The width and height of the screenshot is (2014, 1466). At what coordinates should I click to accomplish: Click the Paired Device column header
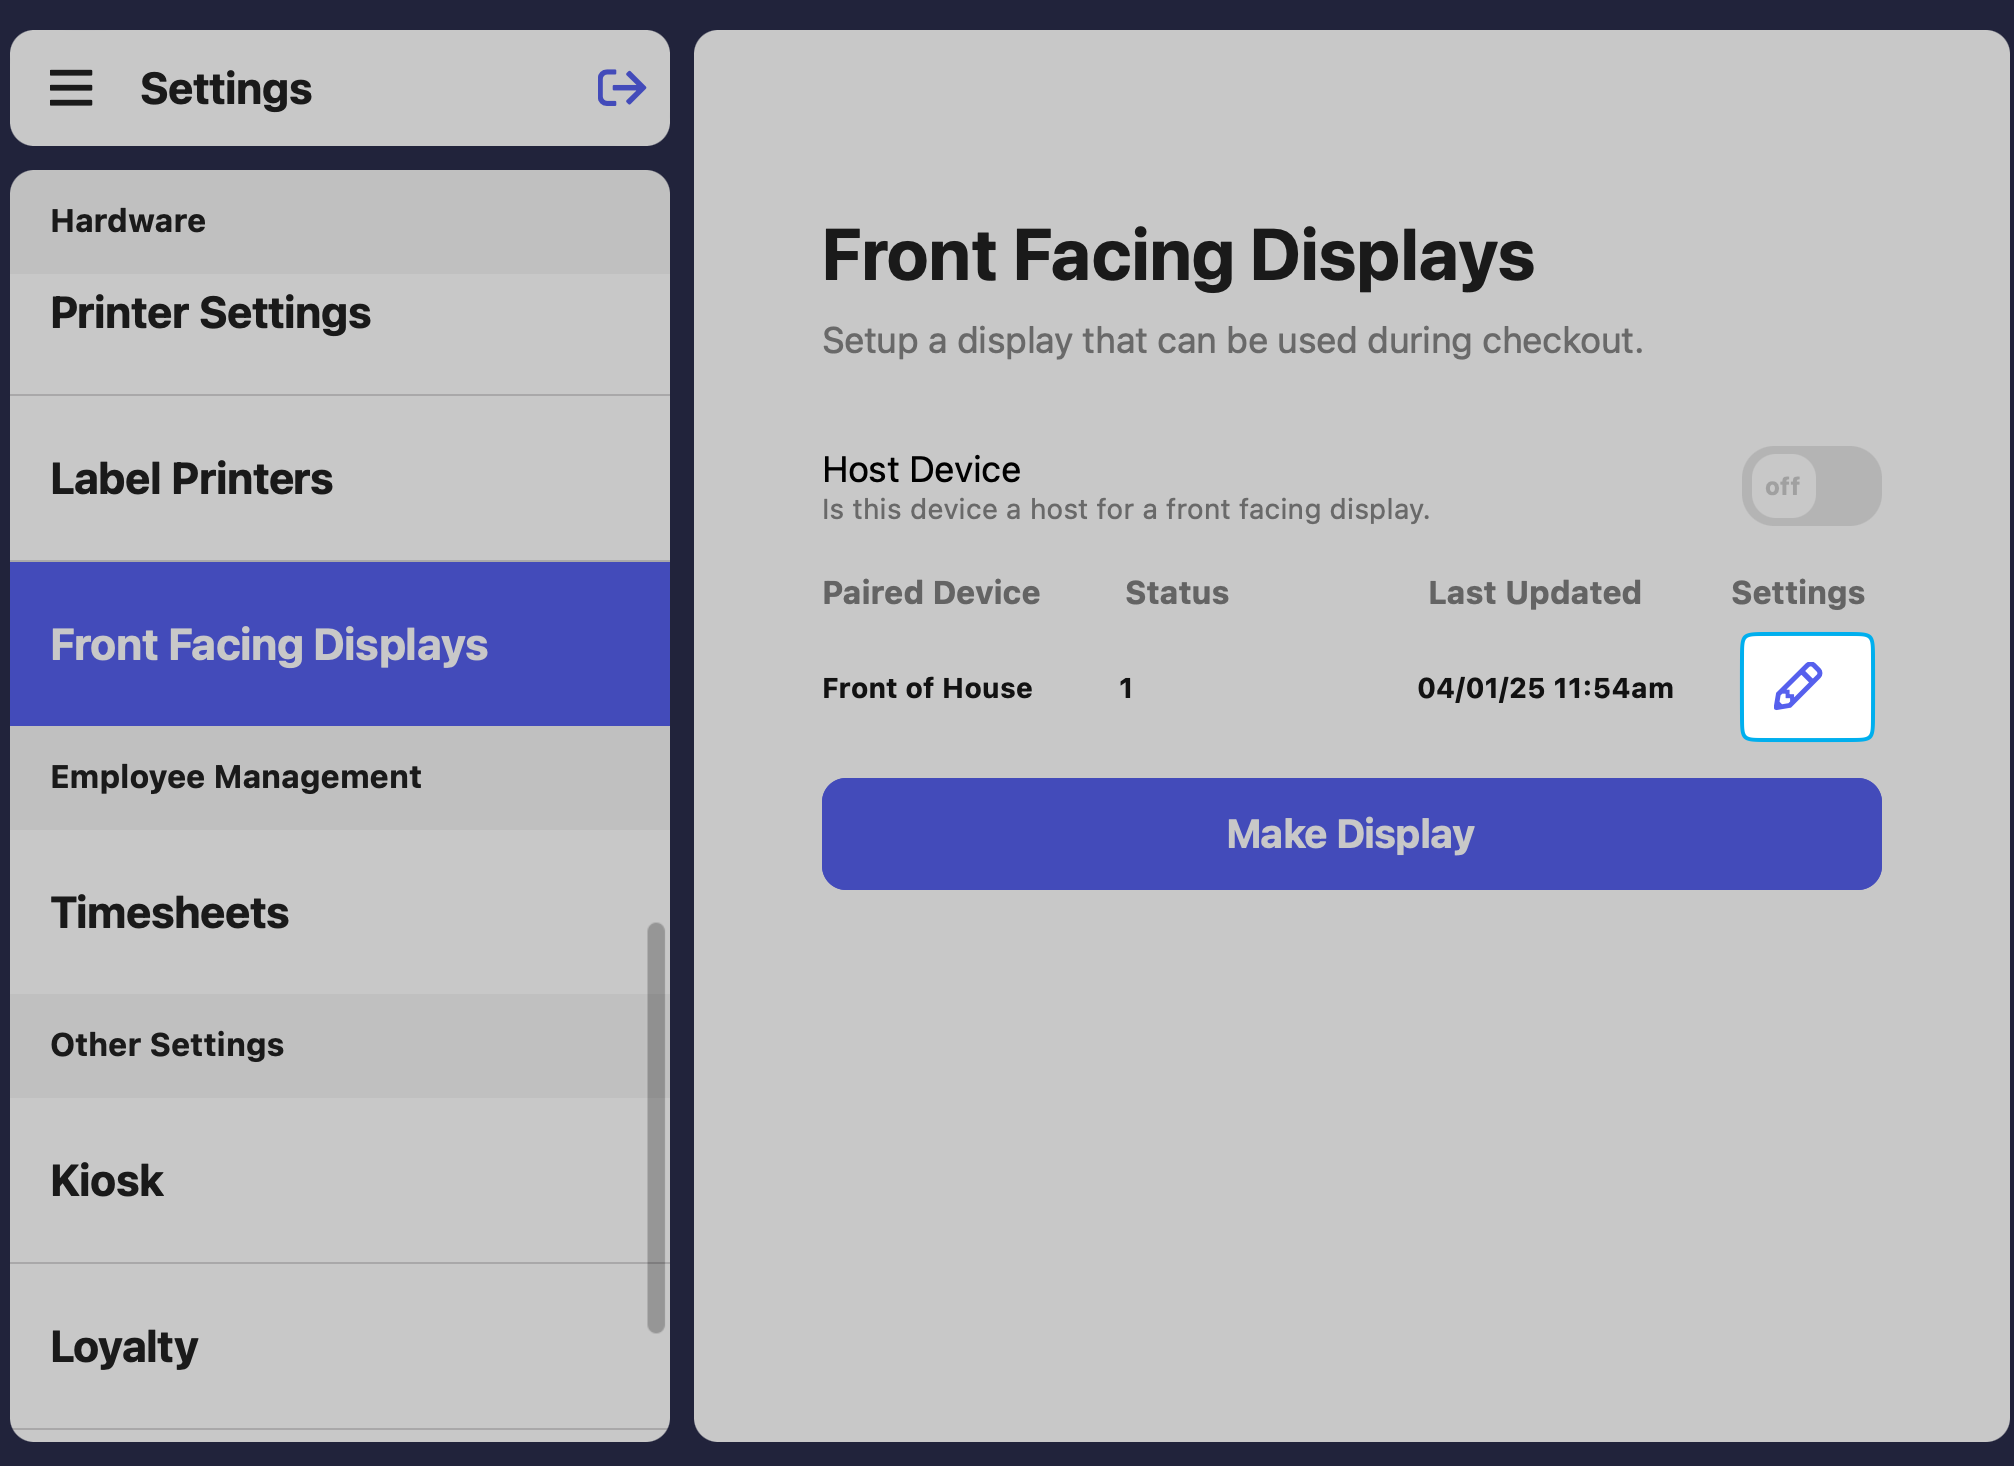[x=931, y=593]
